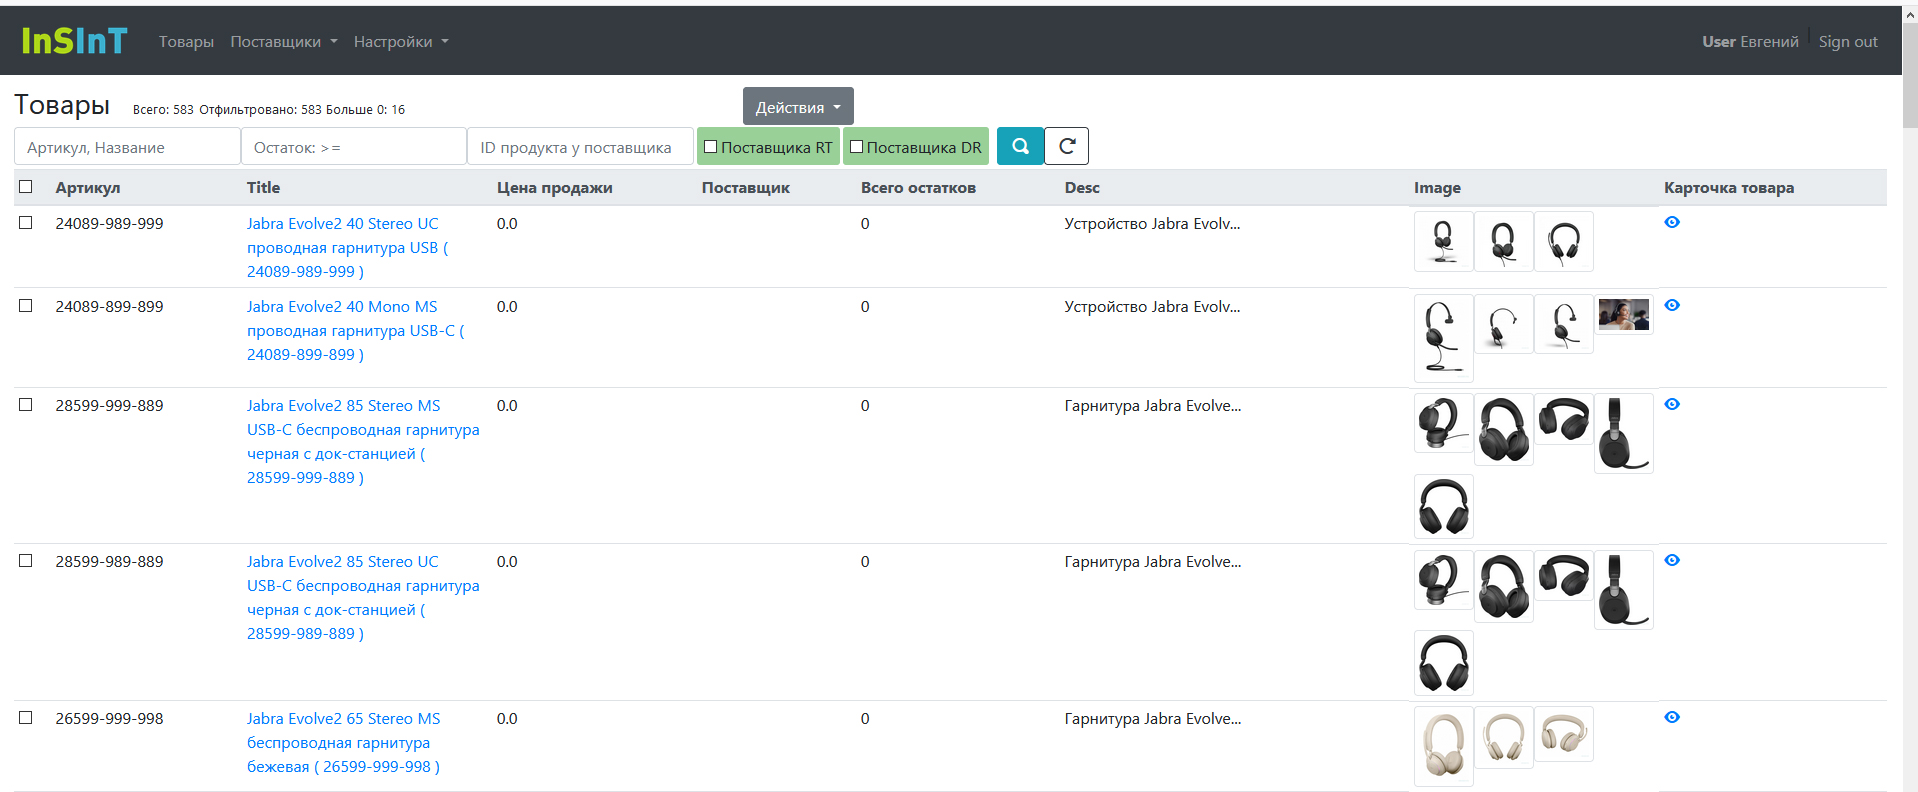Enable the Поставщика RT checkbox
This screenshot has height=792, width=1918.
coord(711,147)
